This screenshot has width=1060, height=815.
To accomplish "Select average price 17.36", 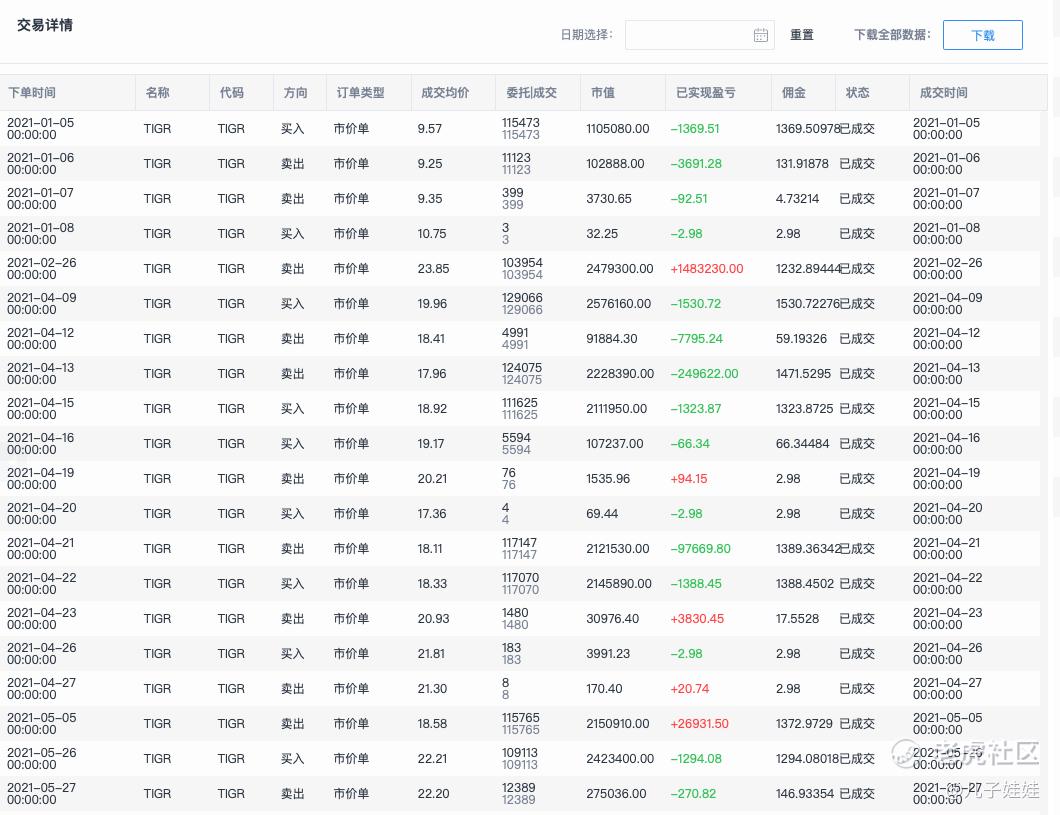I will [432, 514].
